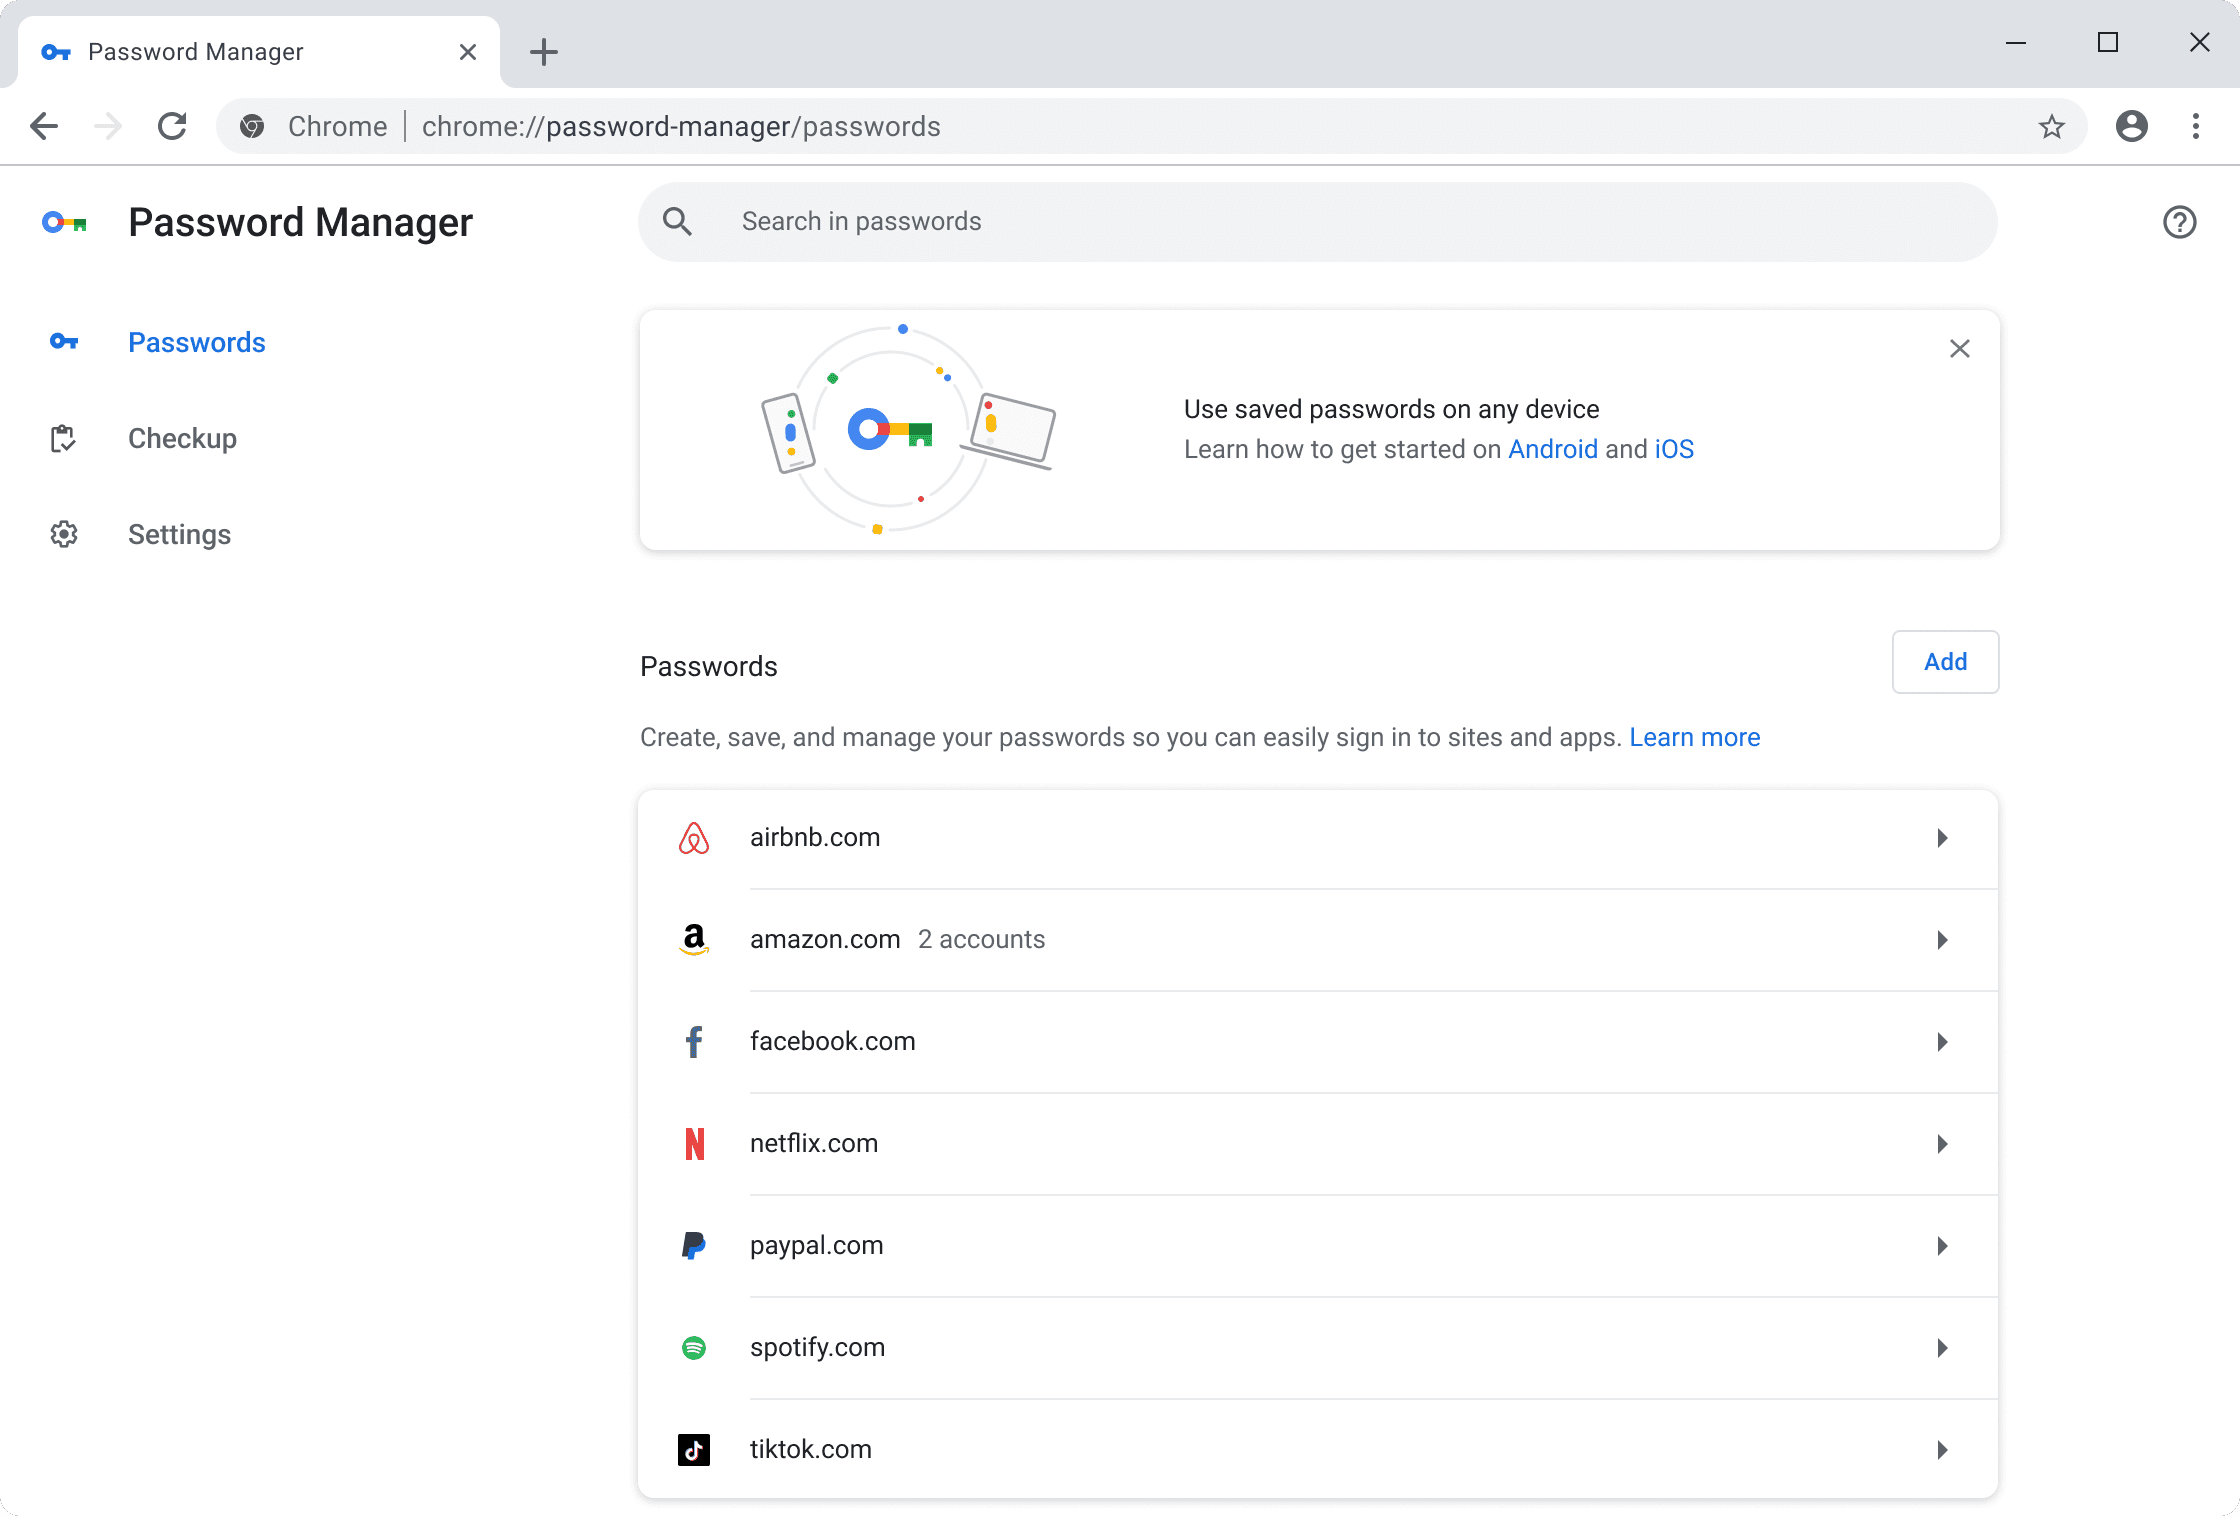The image size is (2240, 1516).
Task: Dismiss the saved passwords promo card
Action: pyautogui.click(x=1959, y=349)
